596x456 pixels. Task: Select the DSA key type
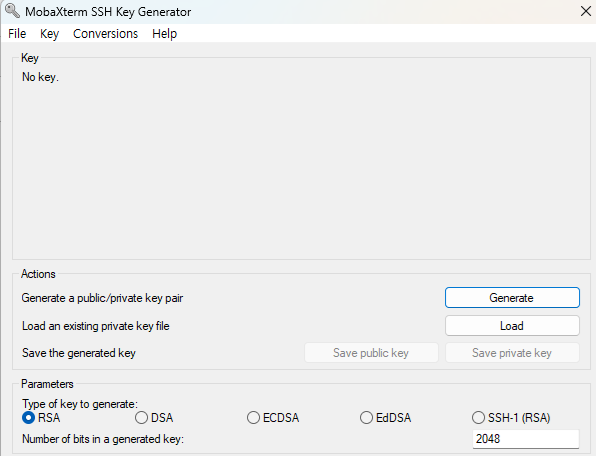pyautogui.click(x=154, y=418)
